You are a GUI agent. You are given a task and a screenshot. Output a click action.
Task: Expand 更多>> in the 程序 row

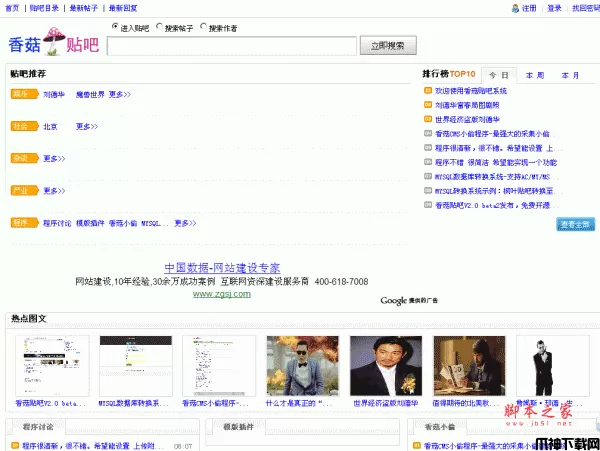click(x=185, y=223)
